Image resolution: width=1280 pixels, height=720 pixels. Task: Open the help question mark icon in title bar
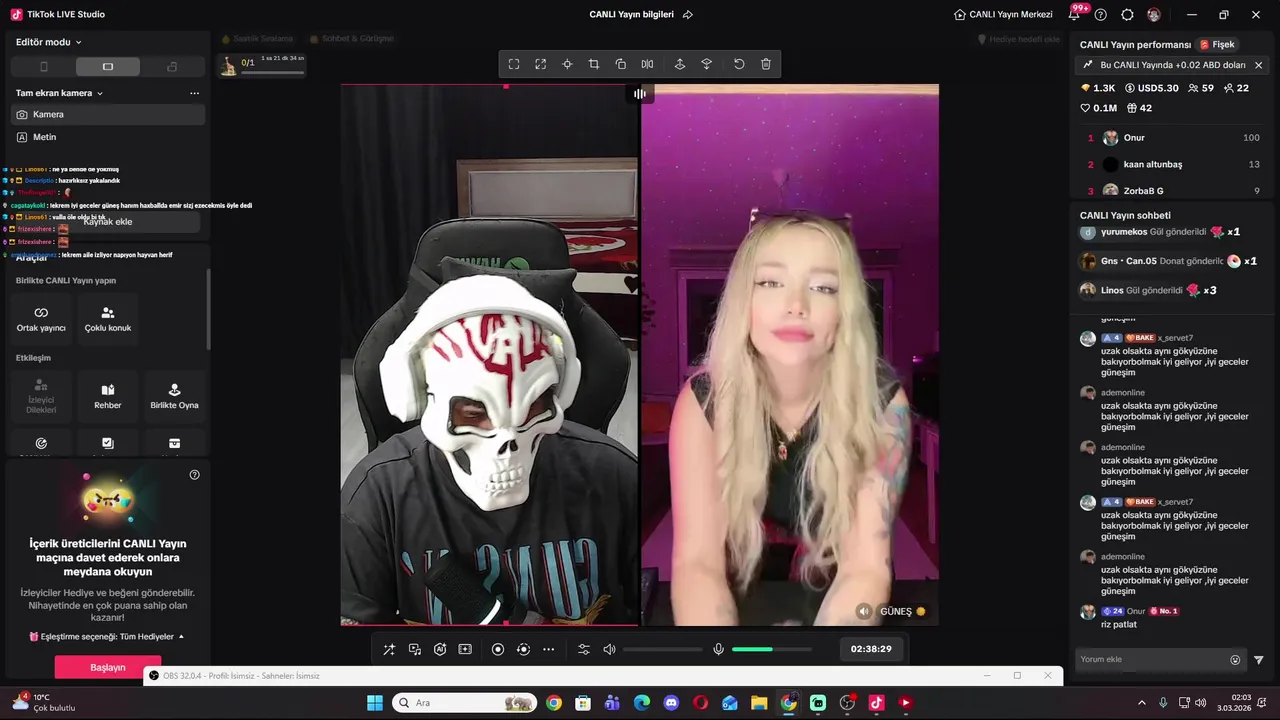click(x=1101, y=15)
